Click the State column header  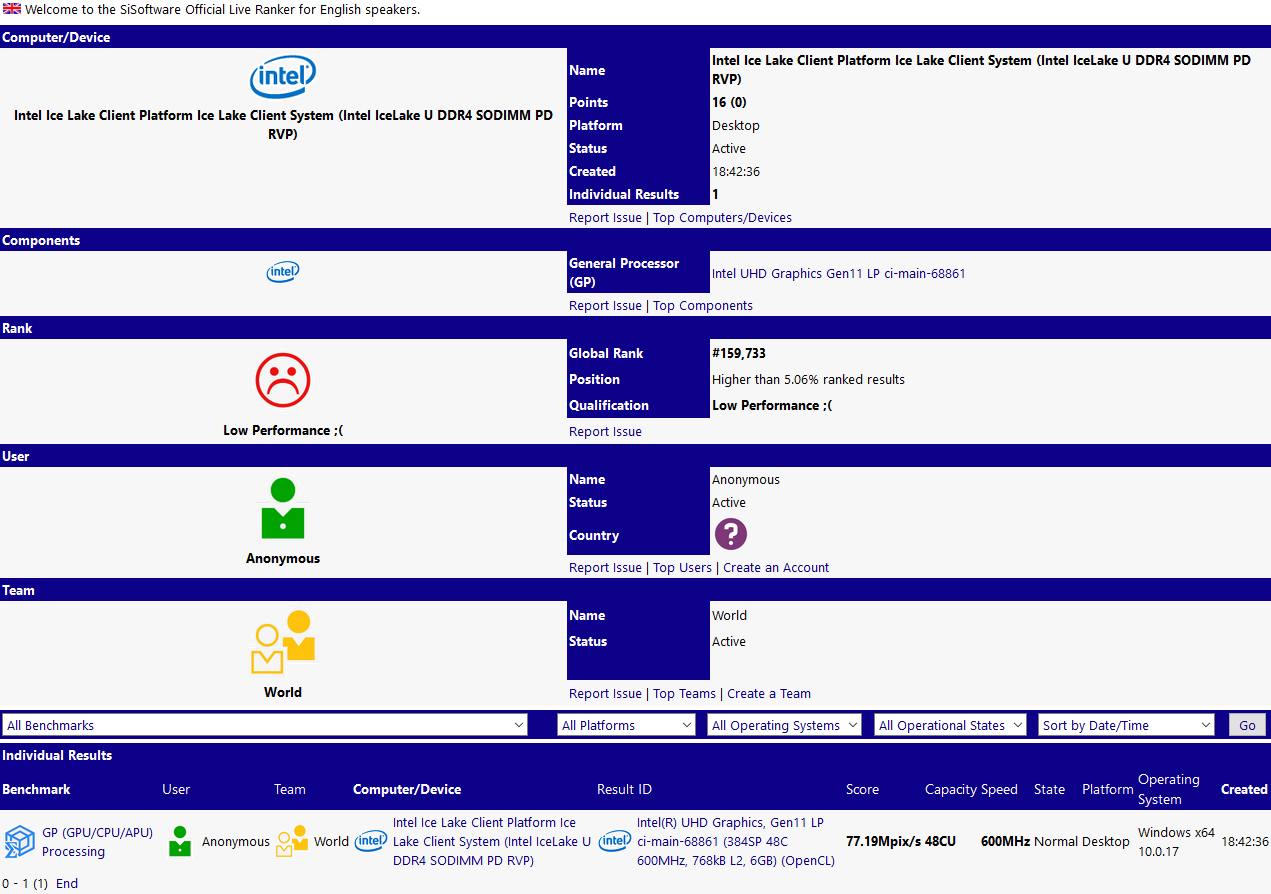click(1049, 789)
